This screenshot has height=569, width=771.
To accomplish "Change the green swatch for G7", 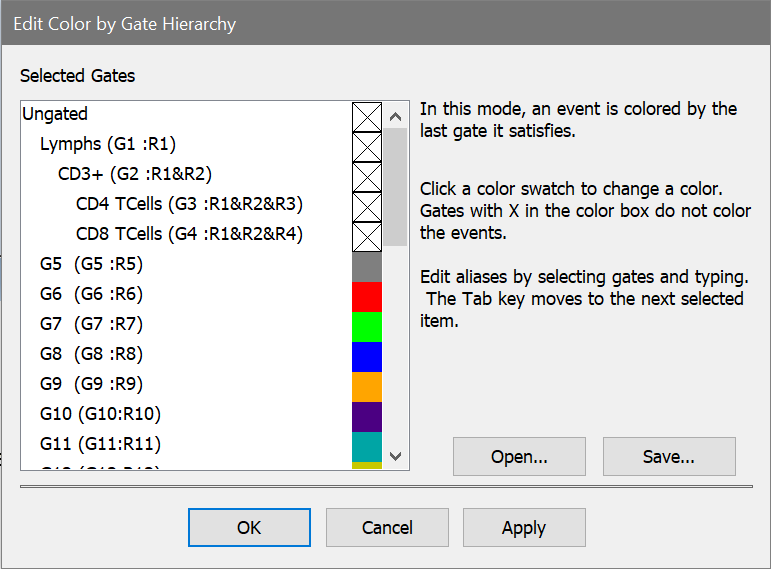I will point(367,327).
